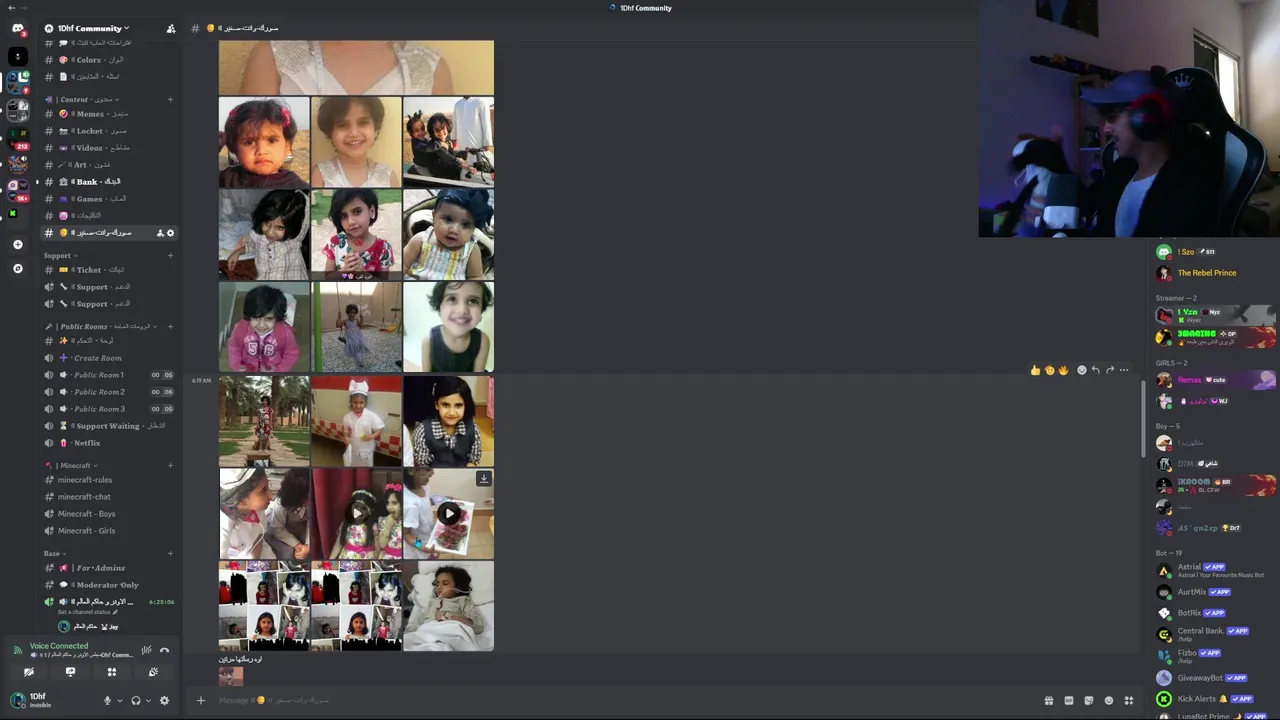This screenshot has width=1280, height=720.
Task: Open the Art channel
Action: point(109,165)
